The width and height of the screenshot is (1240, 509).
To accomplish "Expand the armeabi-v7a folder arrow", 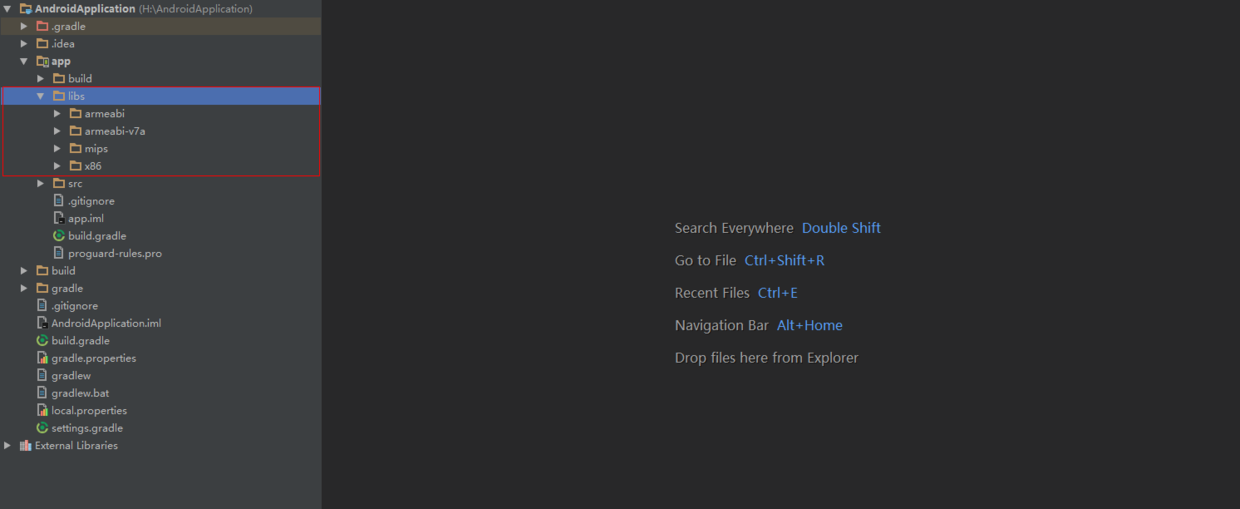I will point(58,131).
